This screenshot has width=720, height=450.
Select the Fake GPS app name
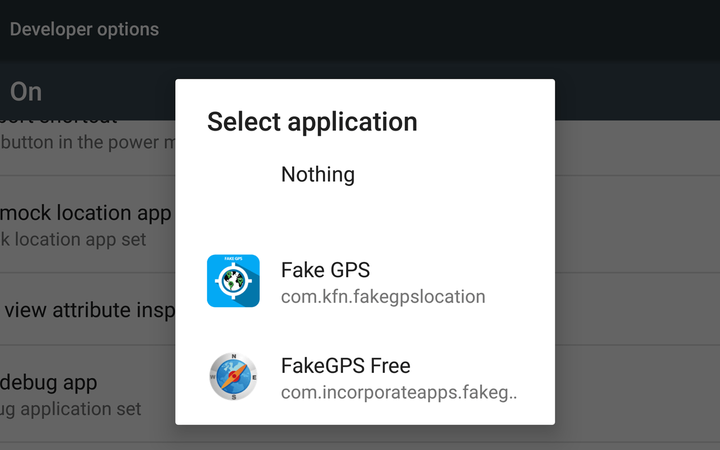tap(325, 270)
